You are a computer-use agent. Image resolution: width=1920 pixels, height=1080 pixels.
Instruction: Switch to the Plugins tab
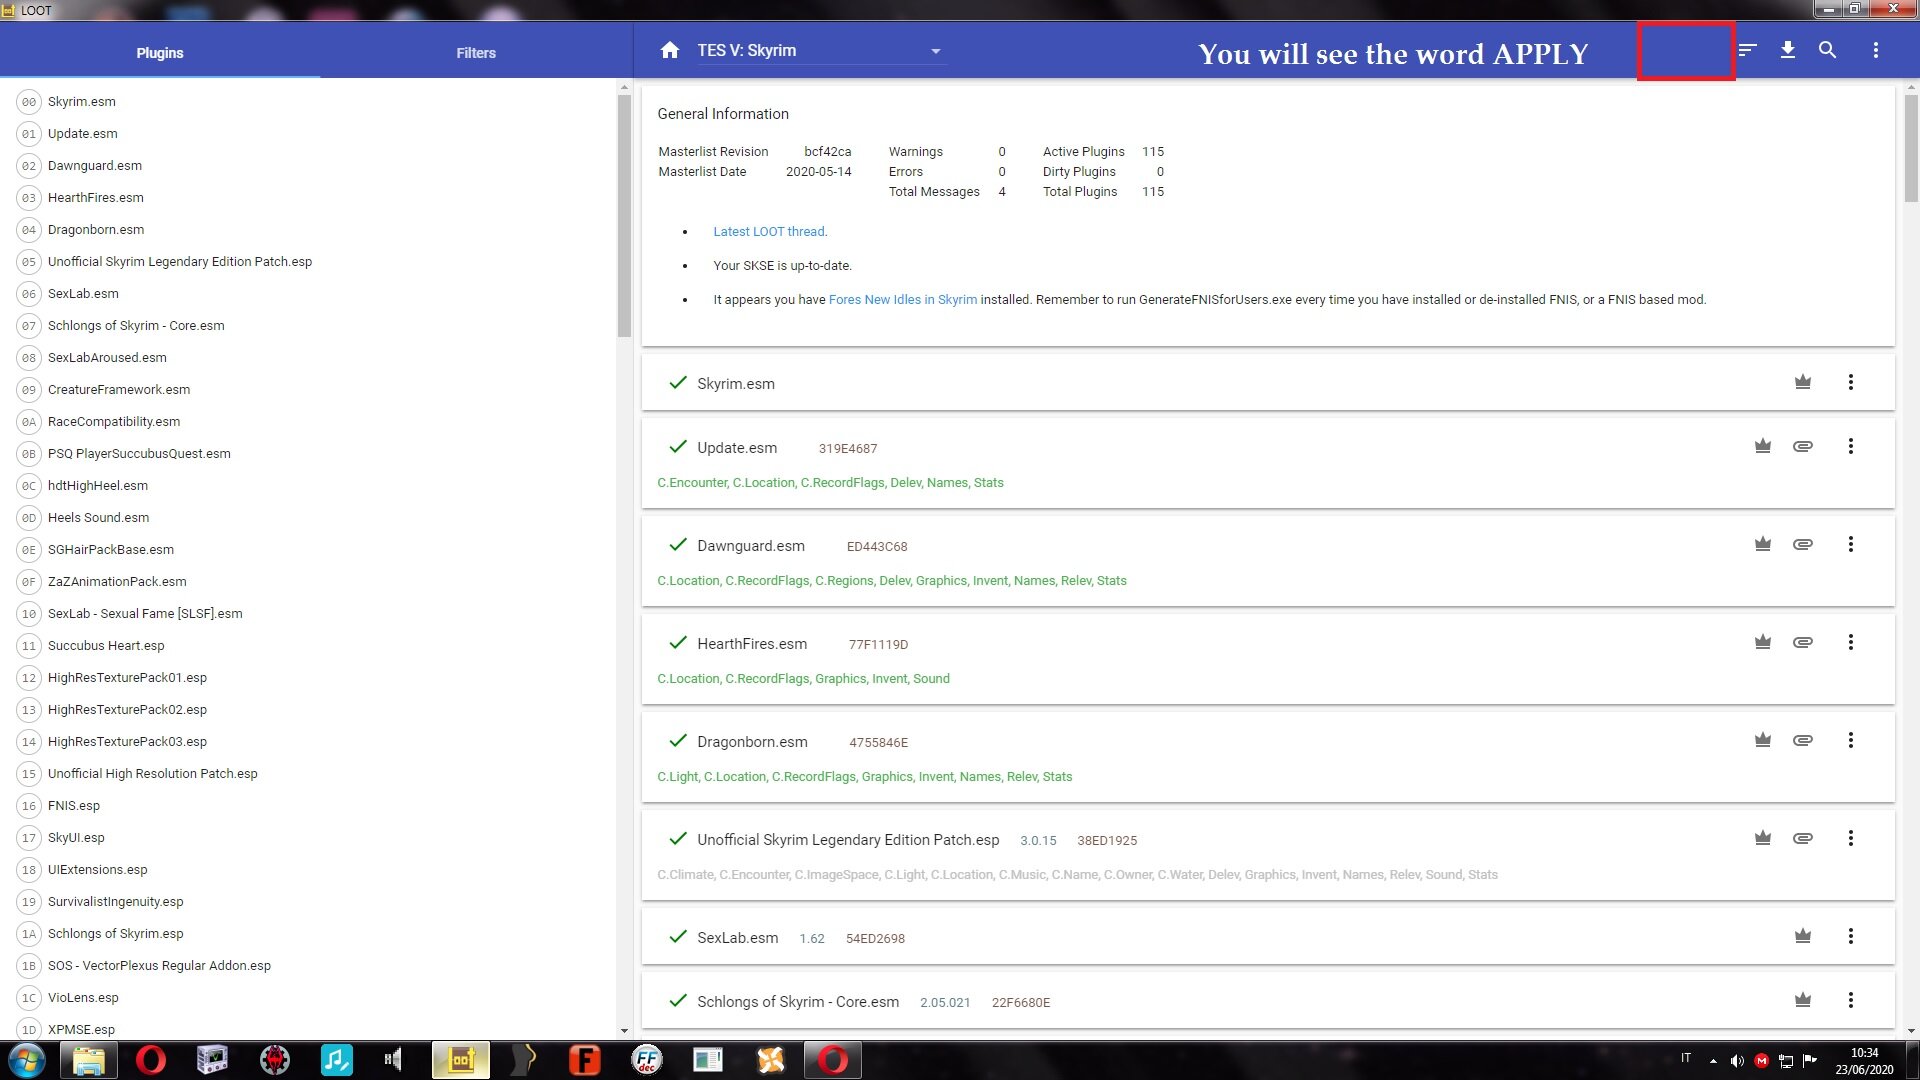160,52
